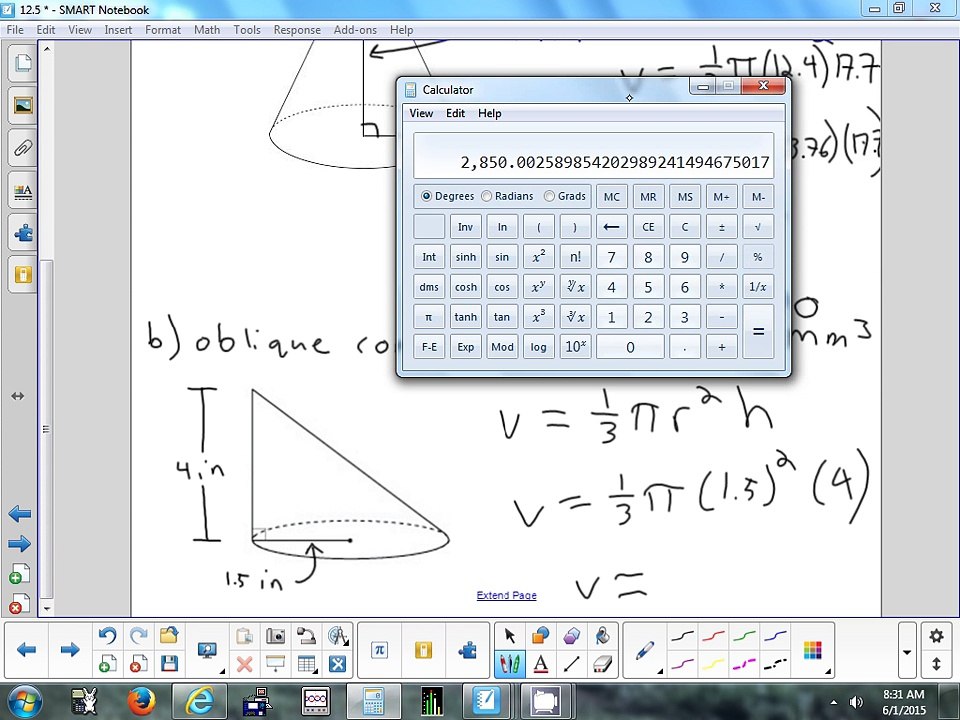960x720 pixels.
Task: Open the yellow SMART Response sidebar tab
Action: click(23, 275)
